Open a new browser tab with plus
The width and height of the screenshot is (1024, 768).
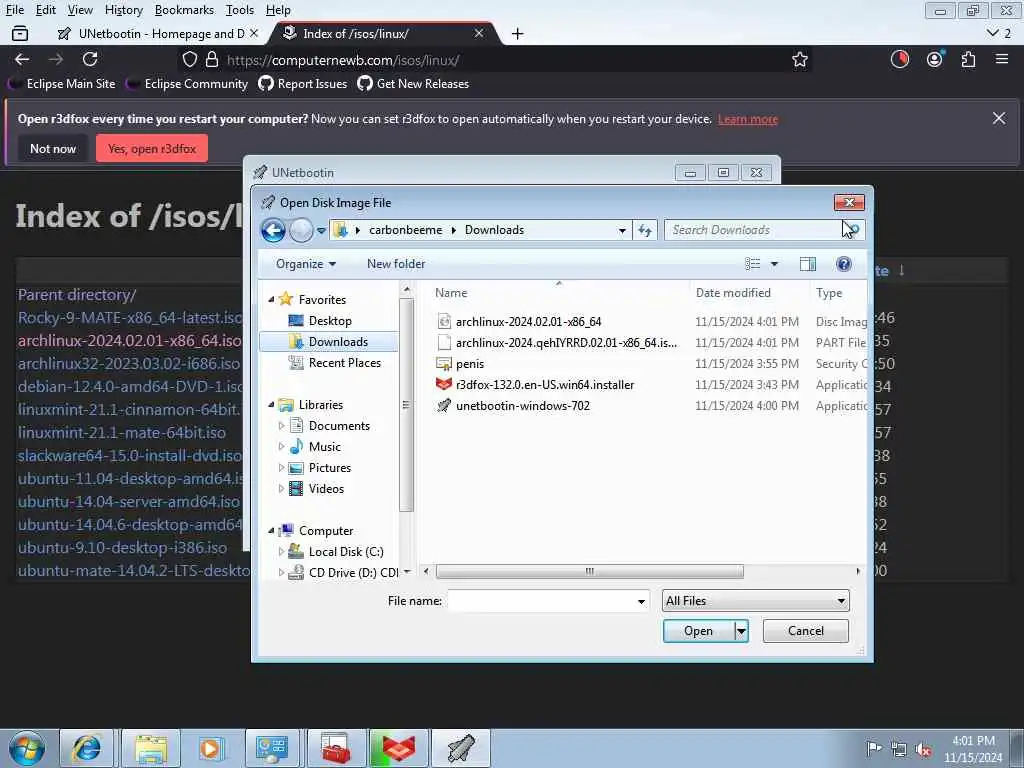point(517,34)
